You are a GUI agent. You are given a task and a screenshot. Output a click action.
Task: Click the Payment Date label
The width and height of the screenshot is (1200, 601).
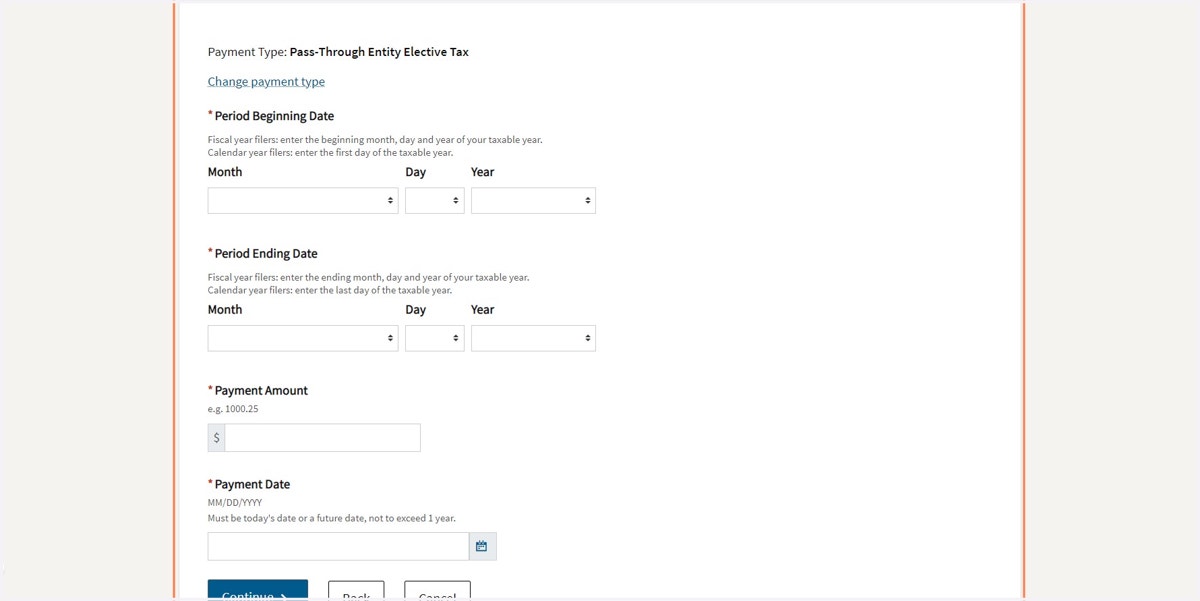[x=252, y=485]
